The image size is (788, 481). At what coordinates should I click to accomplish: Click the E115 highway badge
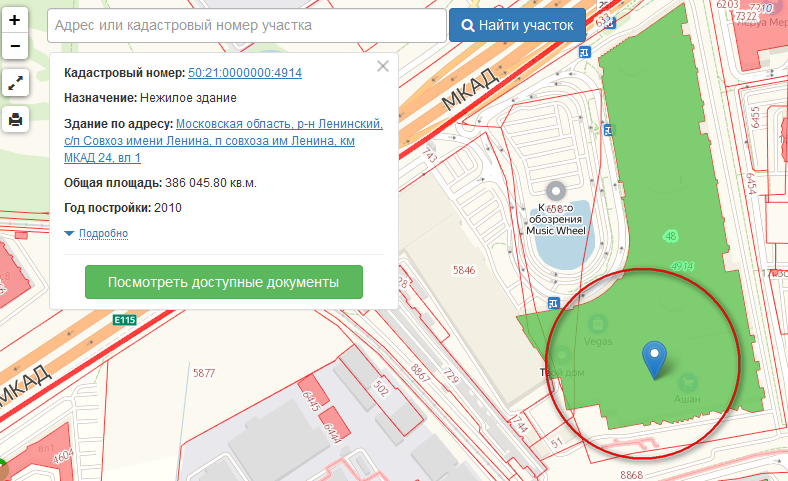(x=124, y=320)
